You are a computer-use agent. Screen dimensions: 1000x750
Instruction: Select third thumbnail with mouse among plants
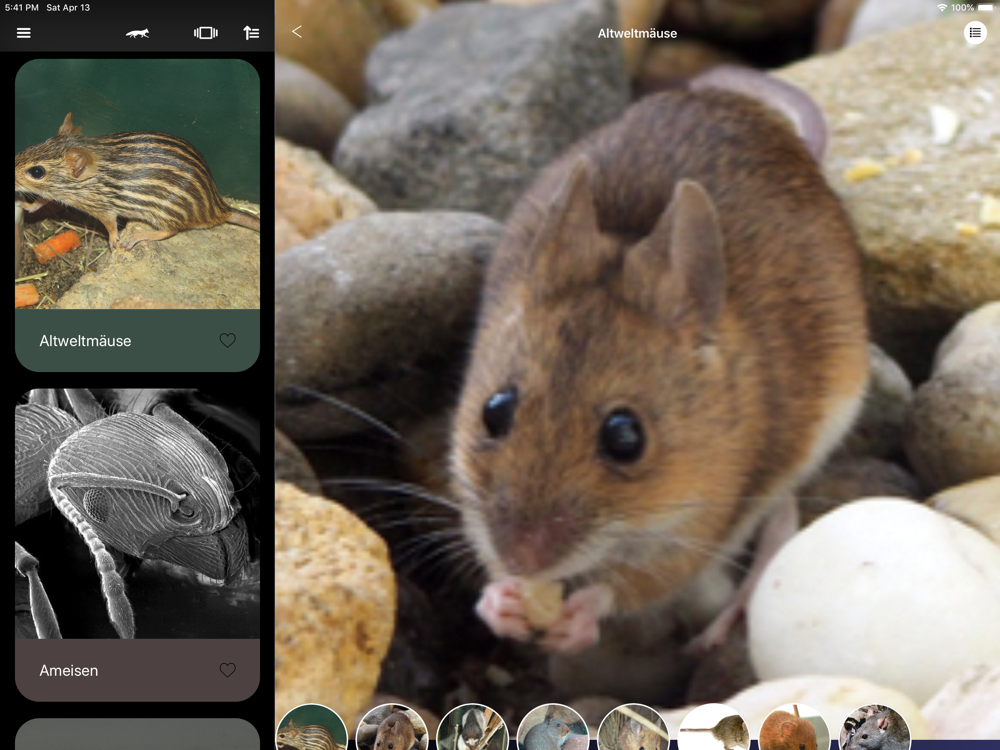pyautogui.click(x=472, y=728)
